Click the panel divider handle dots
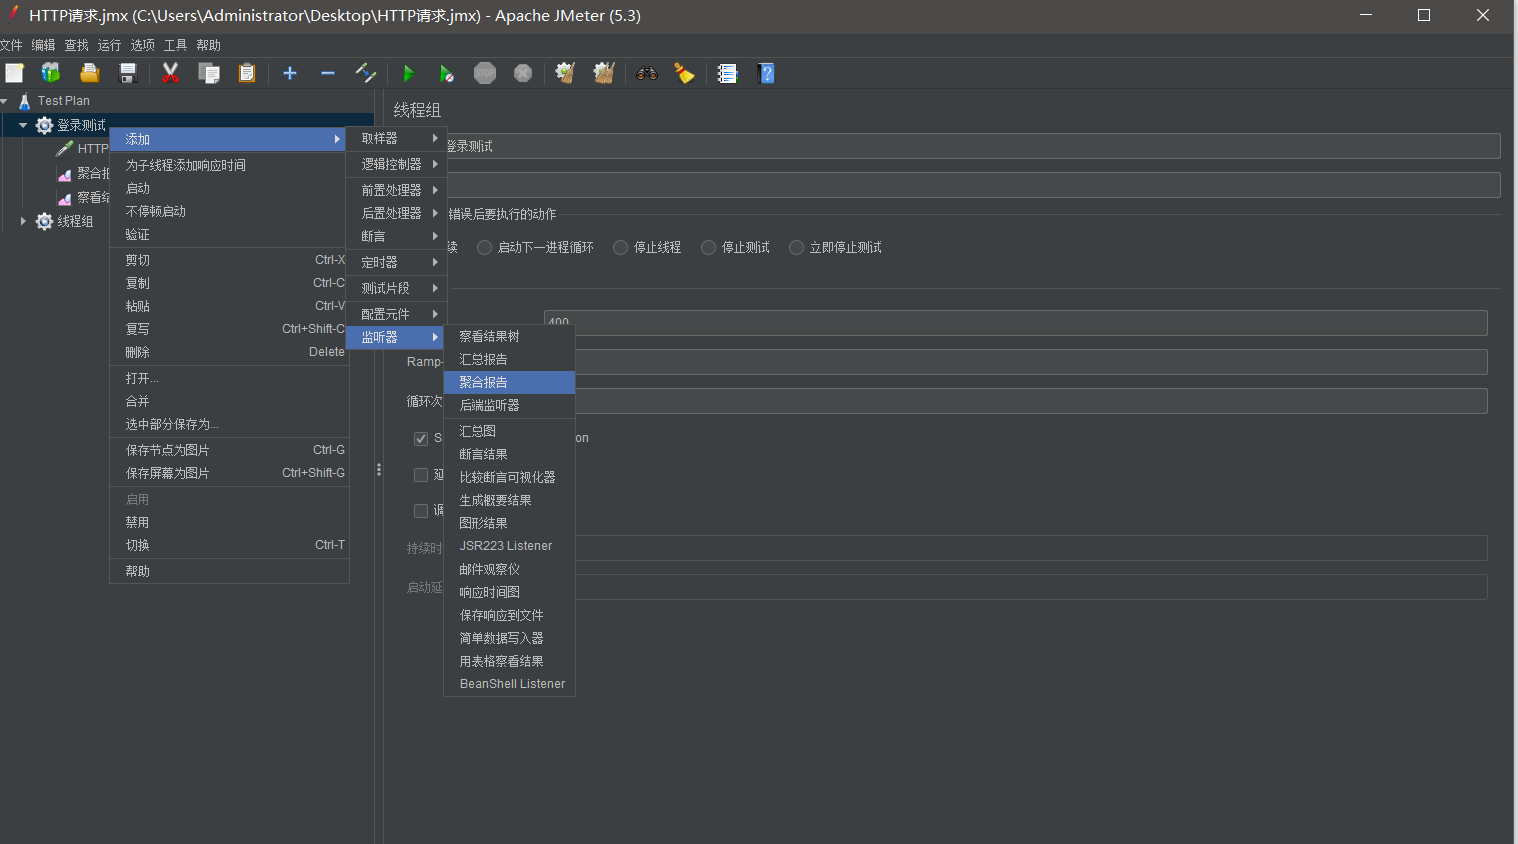Viewport: 1518px width, 844px height. [379, 469]
